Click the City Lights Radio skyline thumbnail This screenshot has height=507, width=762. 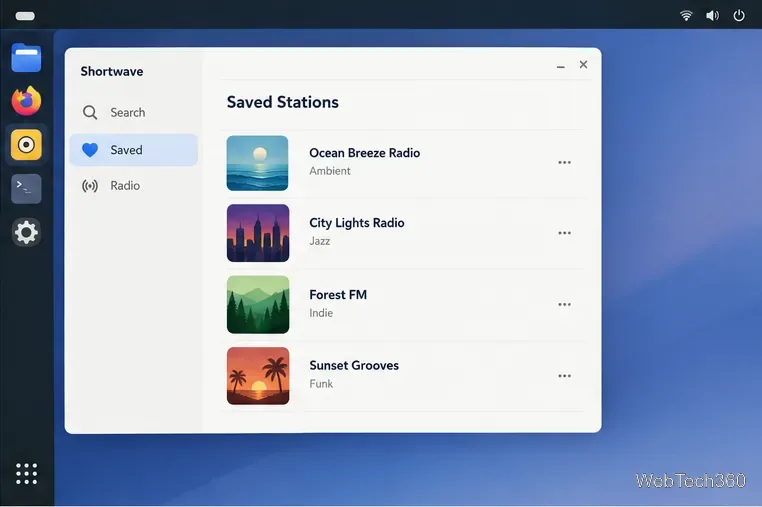(x=258, y=233)
